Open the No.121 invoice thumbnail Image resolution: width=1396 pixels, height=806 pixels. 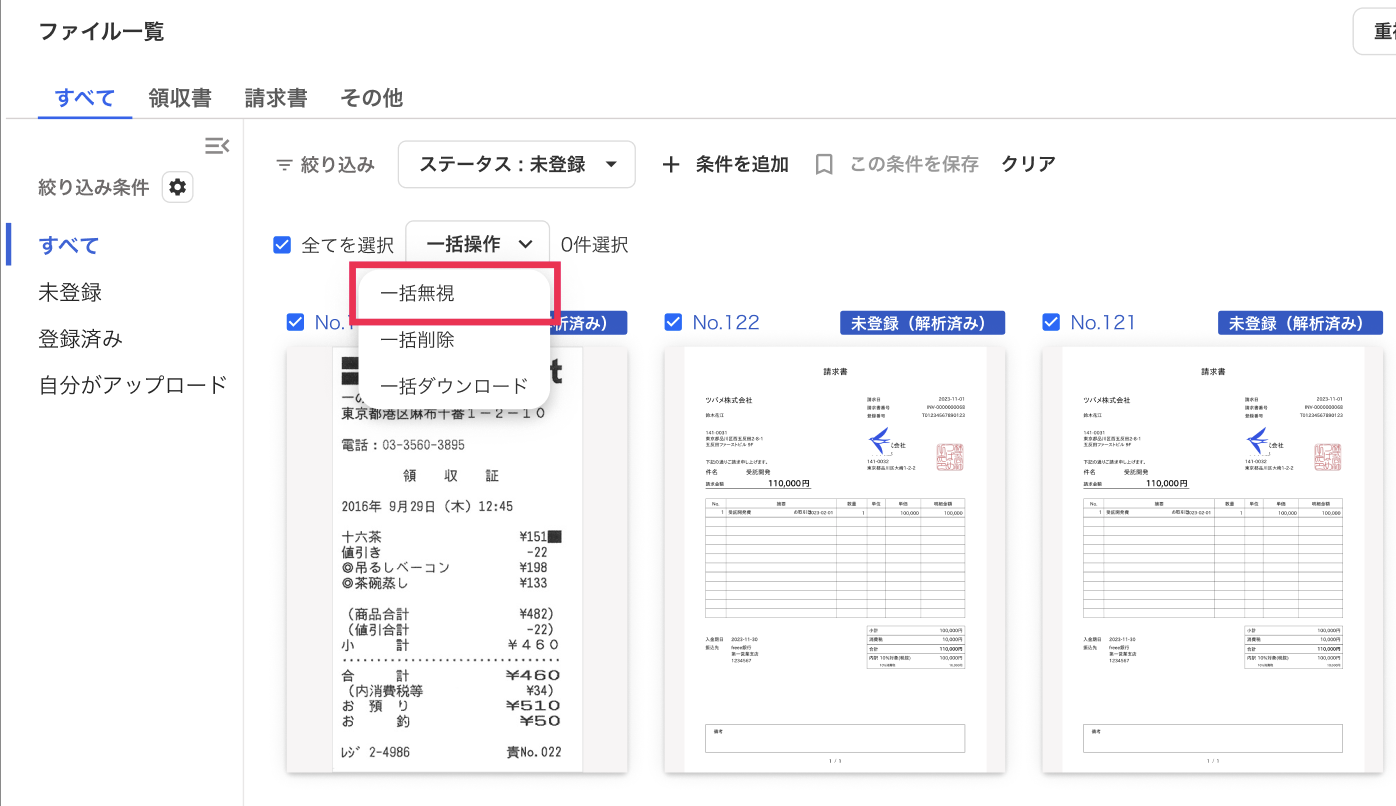coord(1213,560)
